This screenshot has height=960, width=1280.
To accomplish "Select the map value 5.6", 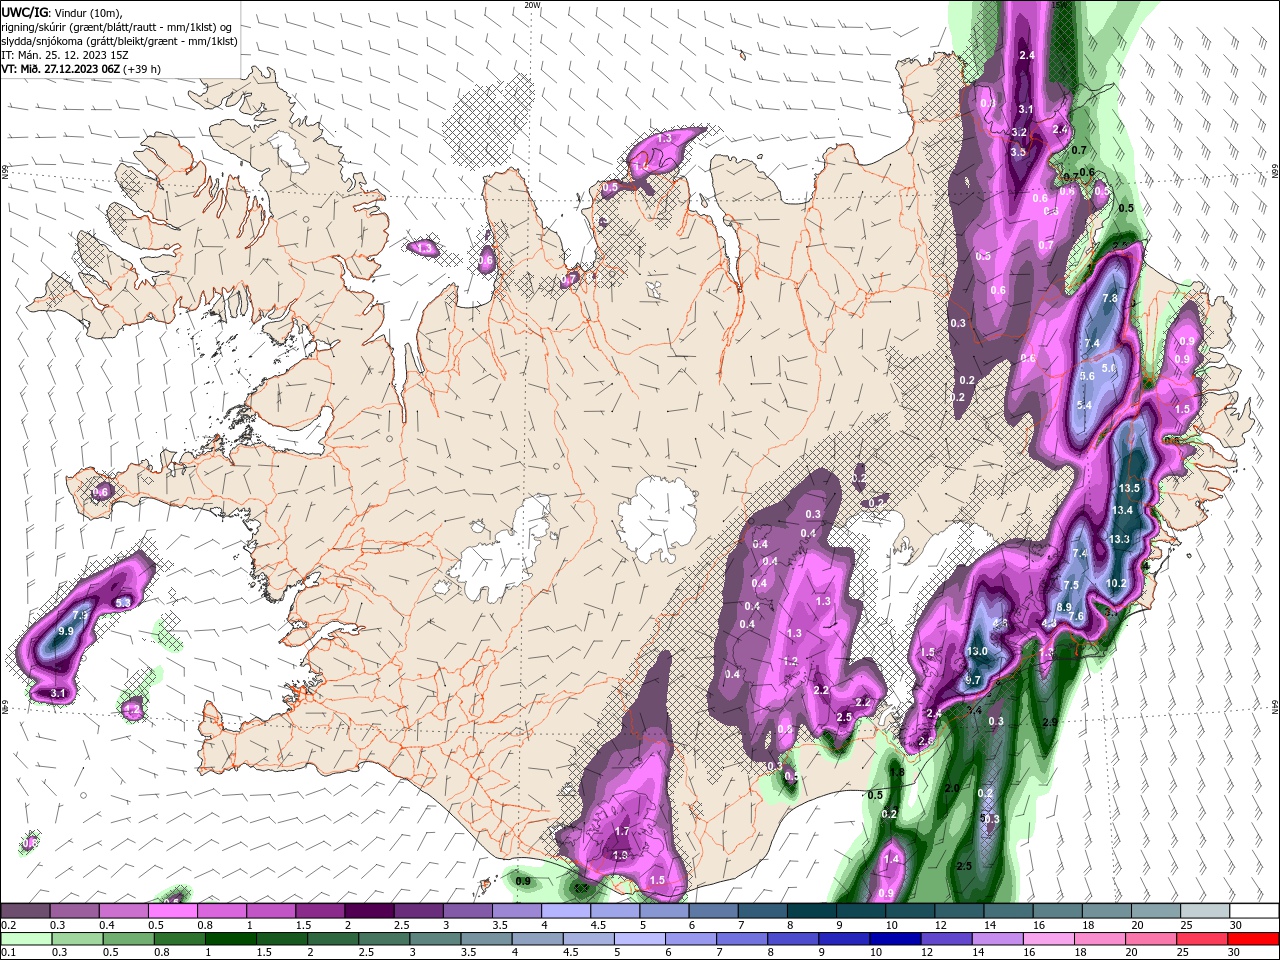I will (1088, 375).
